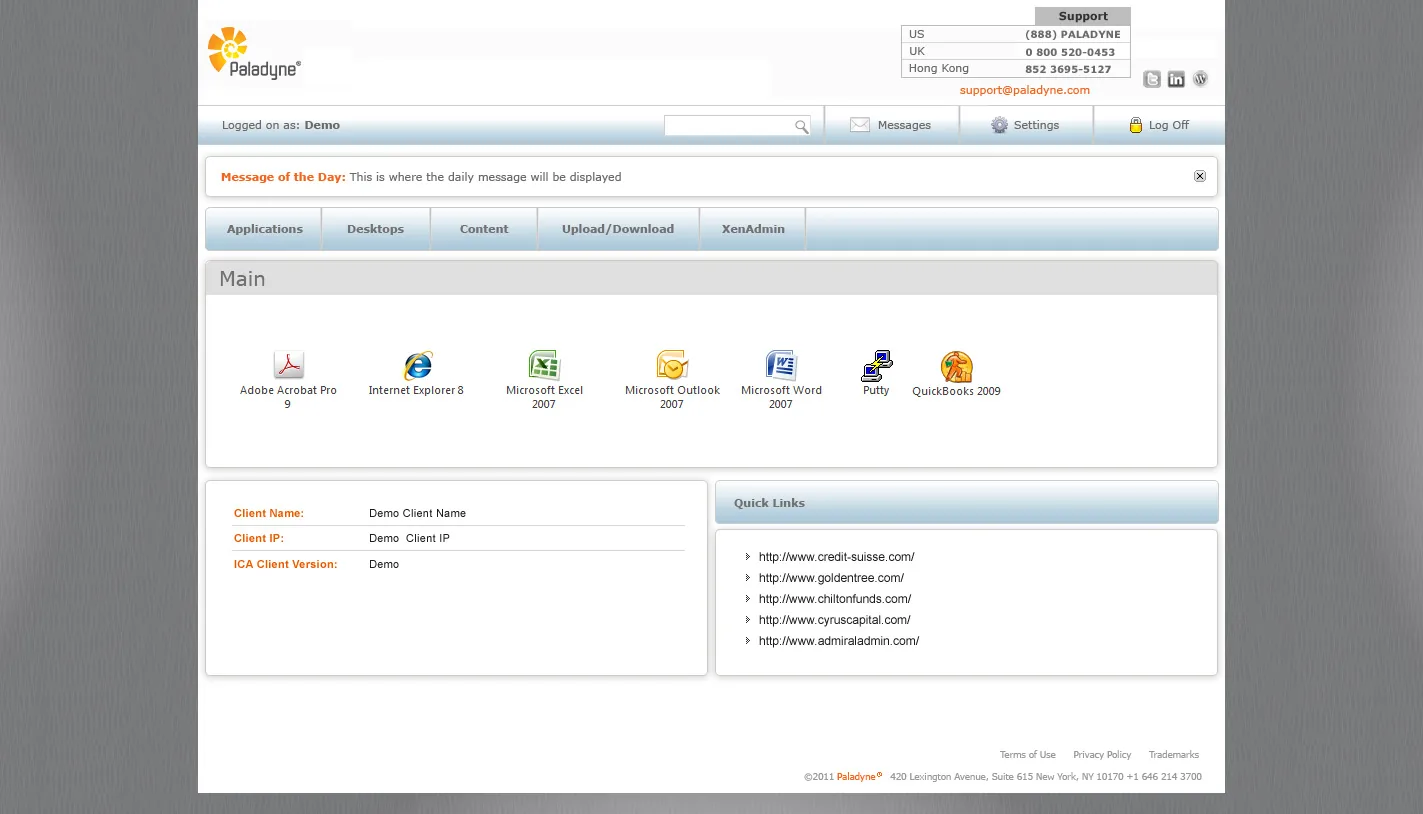Click the Paladyne logo

[254, 54]
